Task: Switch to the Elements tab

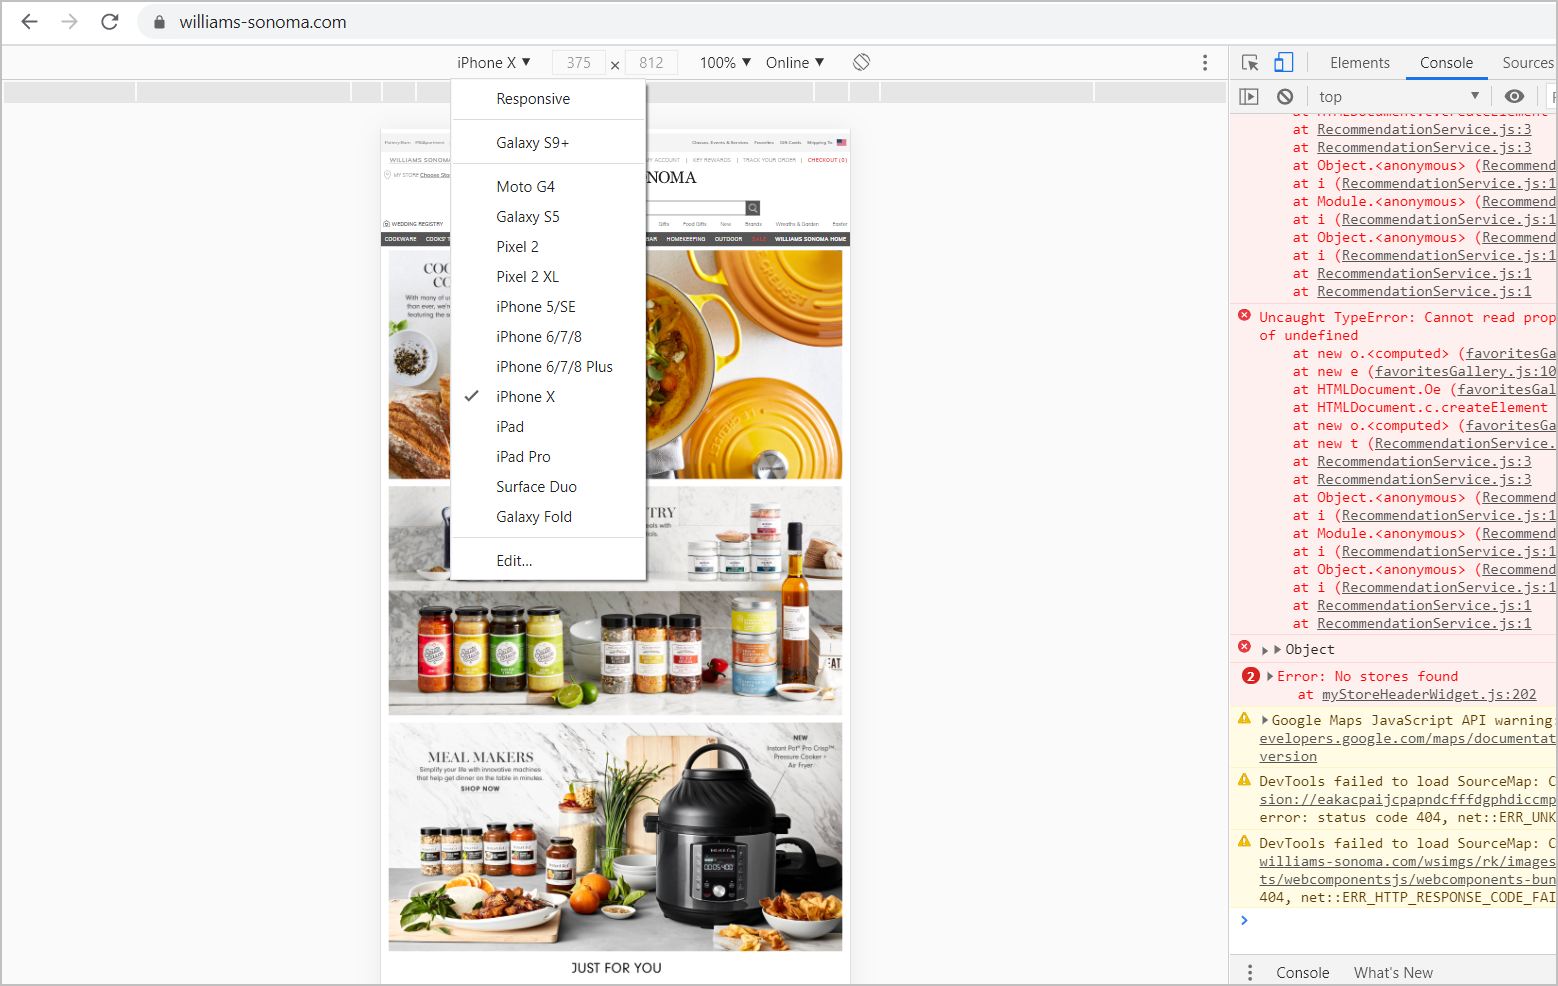Action: point(1359,62)
